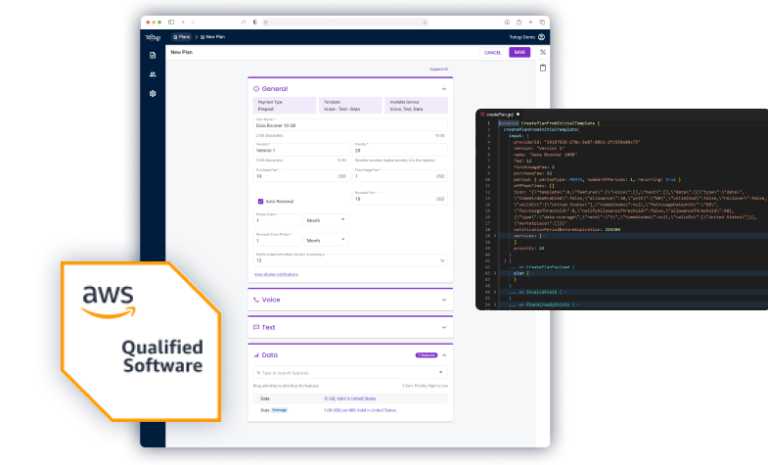Click the clipboard icon below the Save button
This screenshot has height=465, width=768.
coord(543,68)
